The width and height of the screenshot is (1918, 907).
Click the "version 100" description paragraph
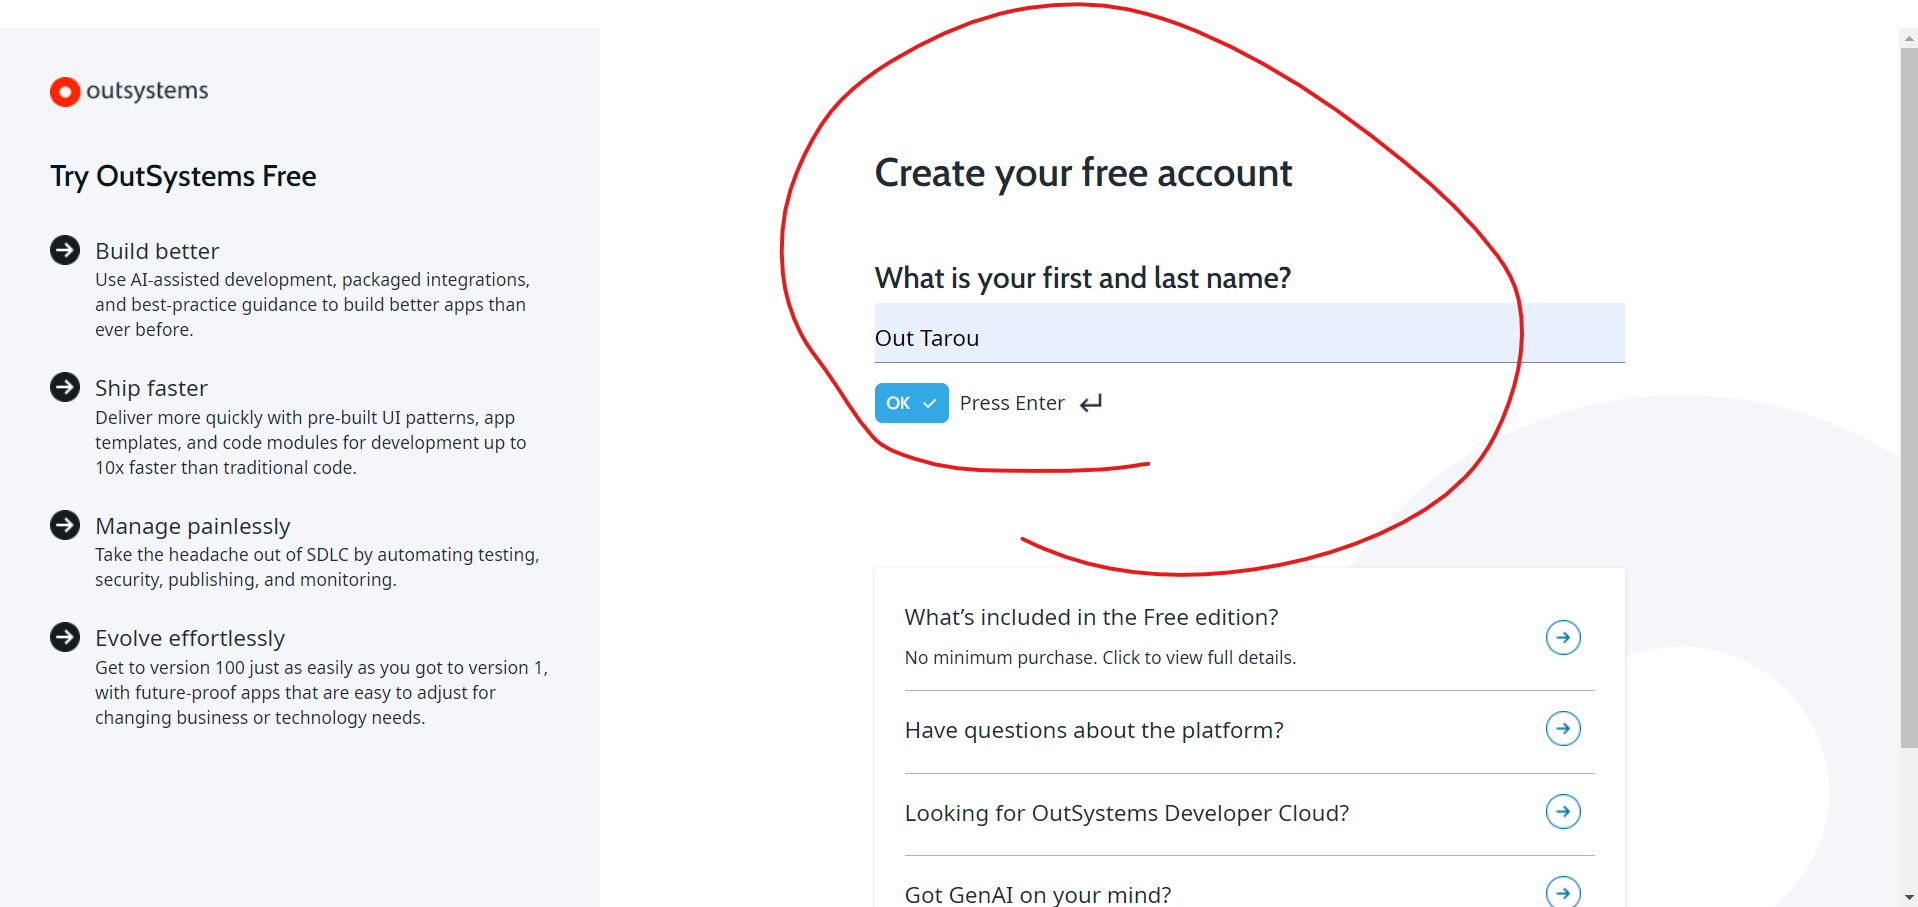[x=321, y=692]
